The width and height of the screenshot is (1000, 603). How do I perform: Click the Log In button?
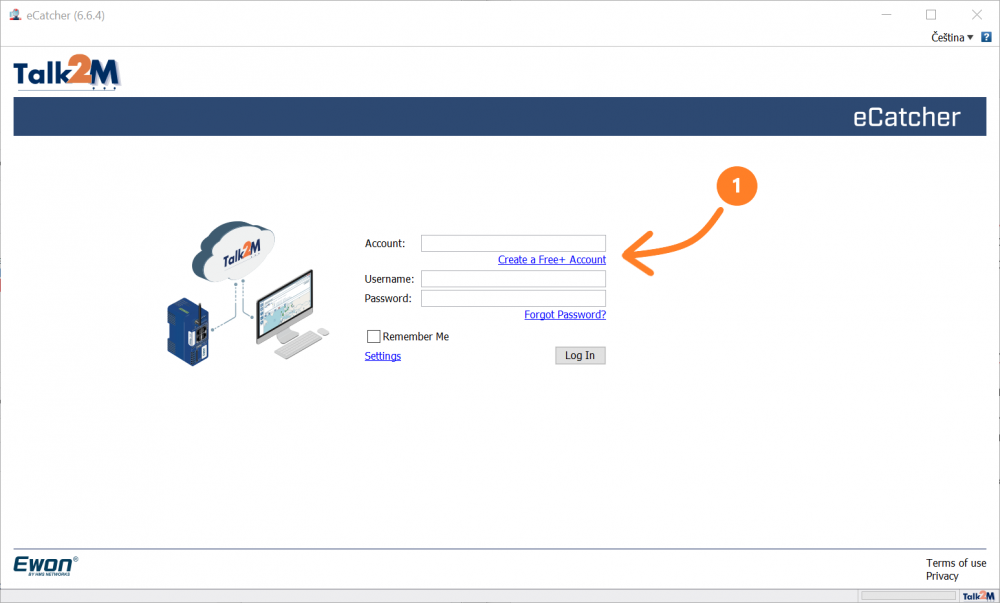pos(580,356)
